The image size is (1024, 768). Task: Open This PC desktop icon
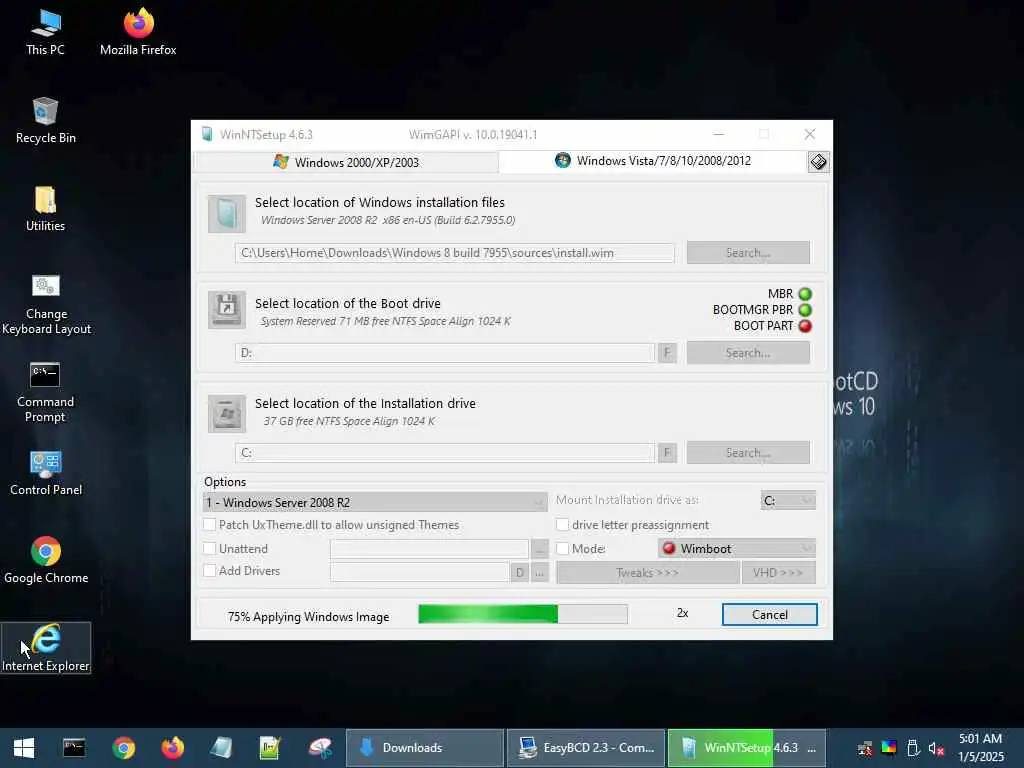45,32
